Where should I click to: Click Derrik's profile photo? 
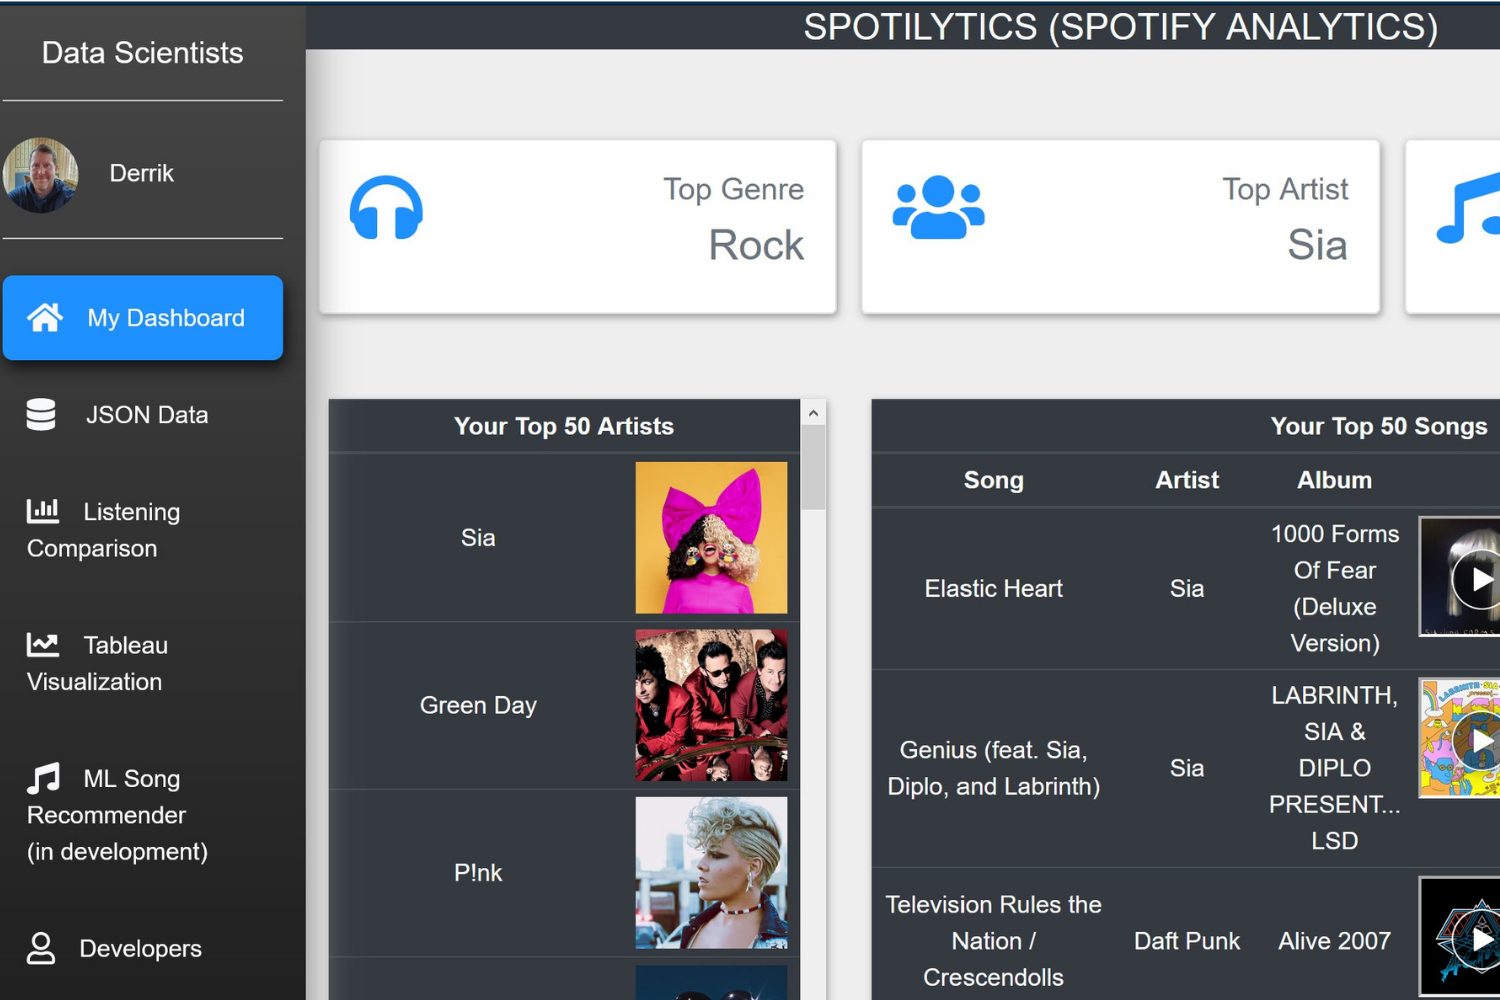tap(41, 175)
